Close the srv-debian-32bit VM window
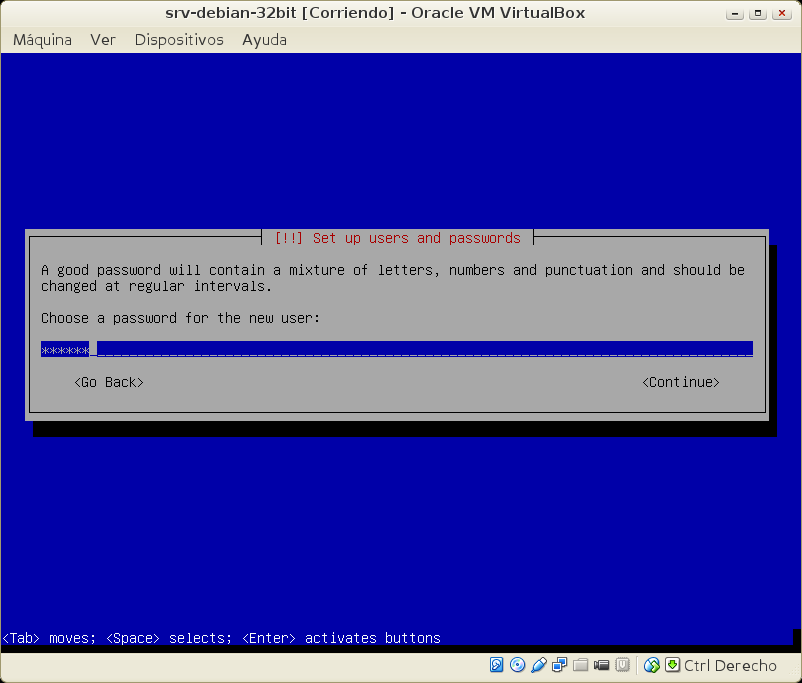The height and width of the screenshot is (683, 802). 783,13
